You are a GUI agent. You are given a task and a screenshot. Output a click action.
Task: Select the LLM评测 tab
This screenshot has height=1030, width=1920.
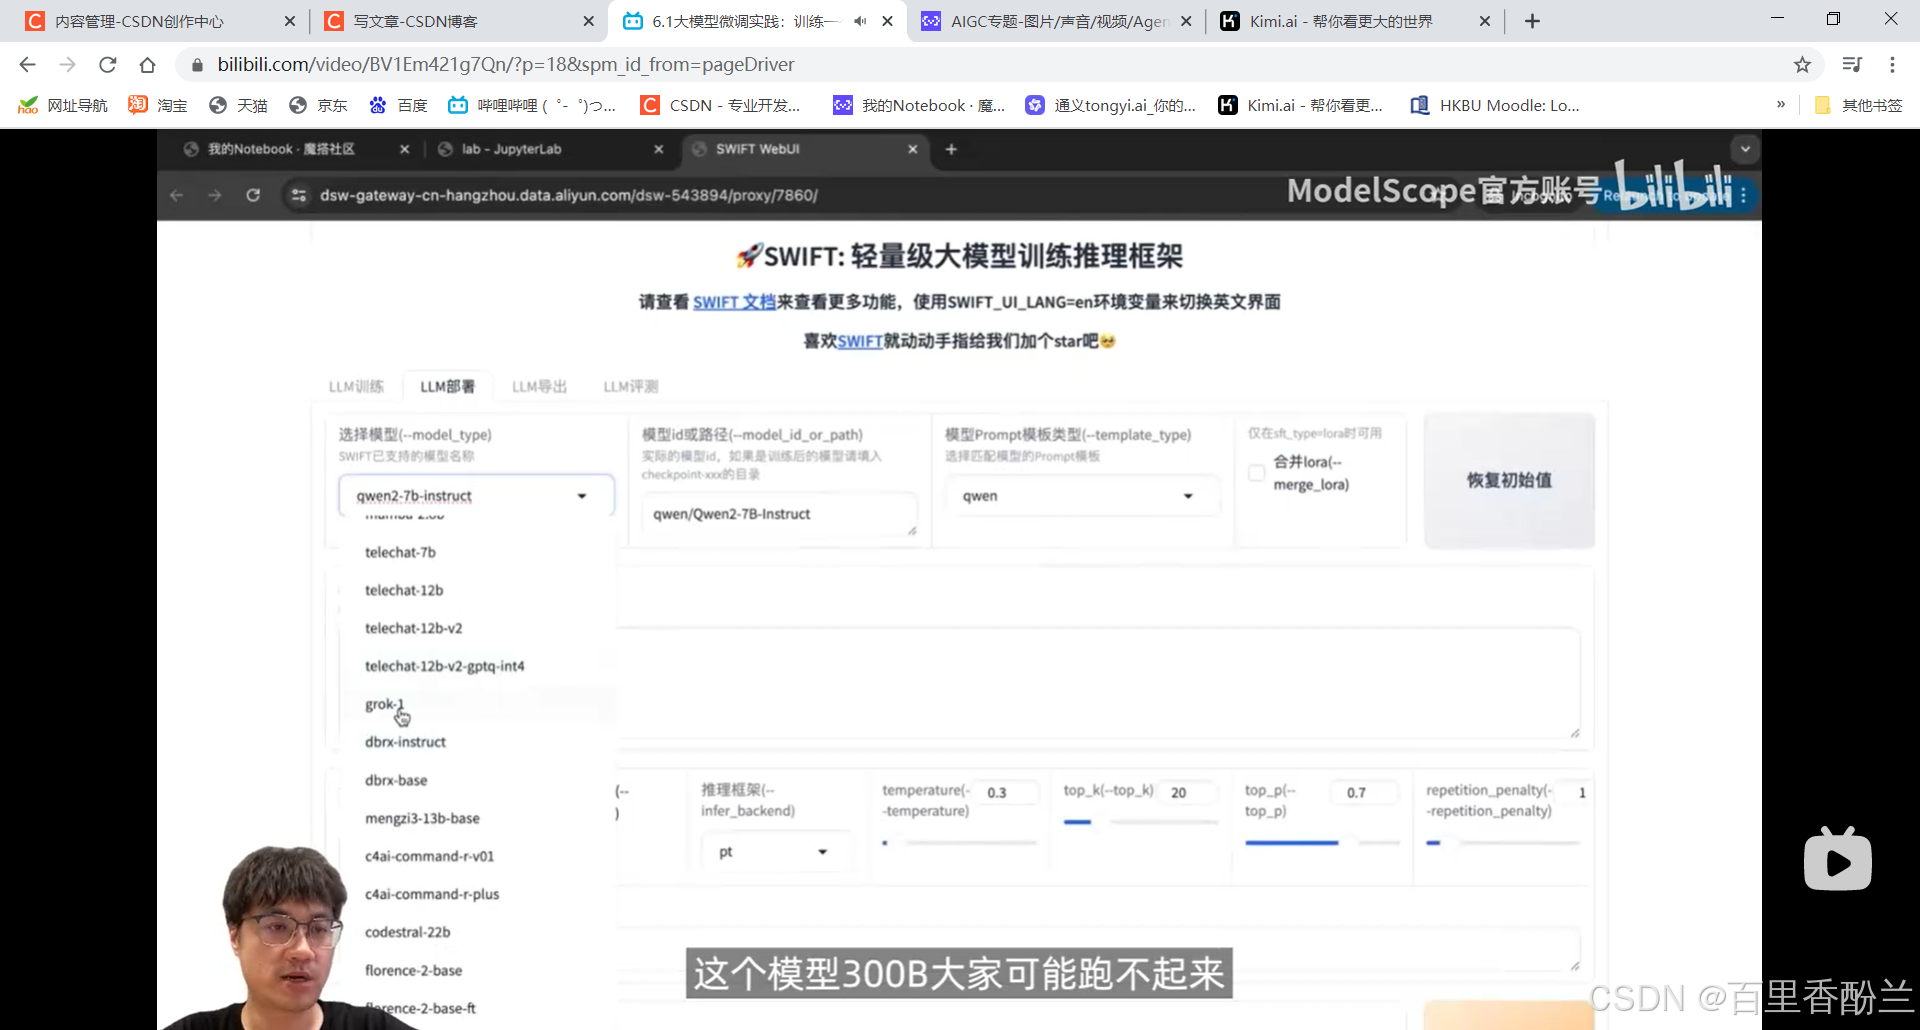pos(631,387)
